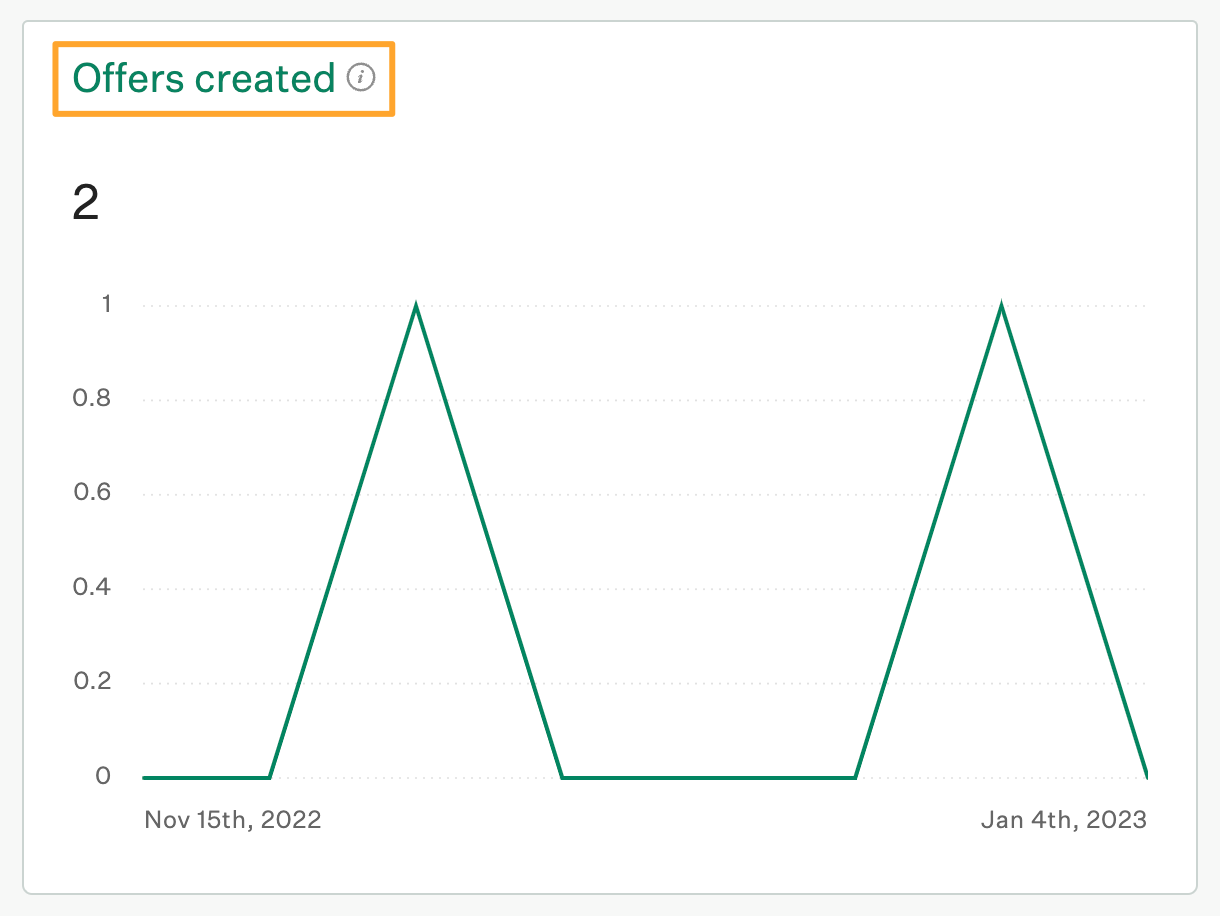Image resolution: width=1220 pixels, height=916 pixels.
Task: Select the first peak on the green line
Action: click(x=416, y=305)
